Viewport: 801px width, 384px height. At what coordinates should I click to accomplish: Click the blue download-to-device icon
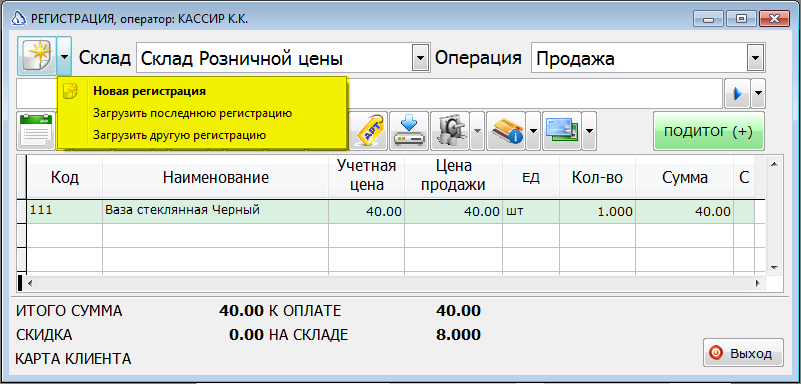tap(409, 131)
